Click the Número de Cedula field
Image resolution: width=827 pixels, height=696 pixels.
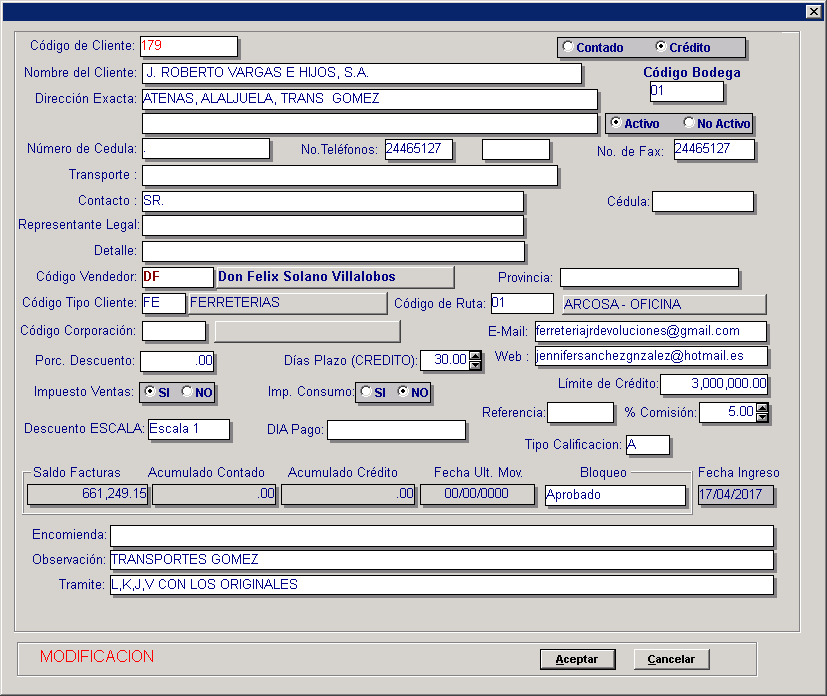pos(206,149)
